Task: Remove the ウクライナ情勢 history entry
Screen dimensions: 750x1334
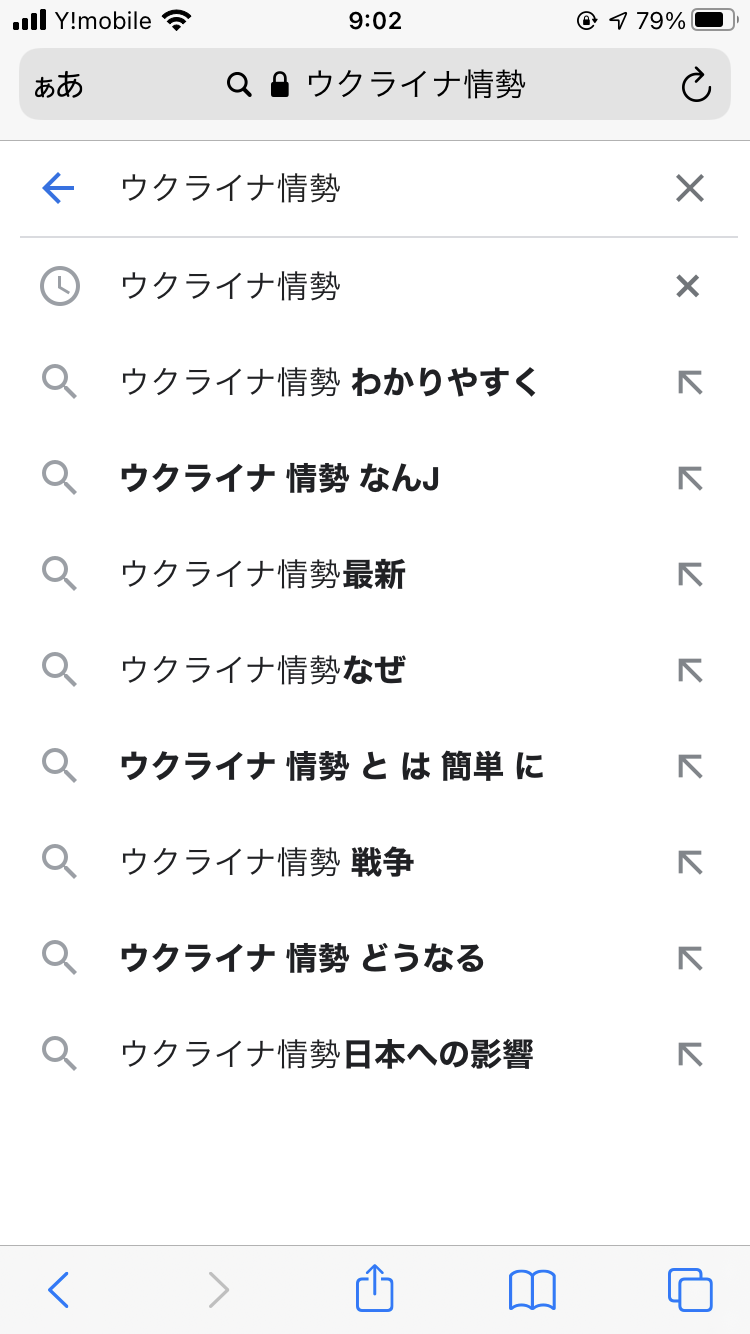Action: (687, 287)
